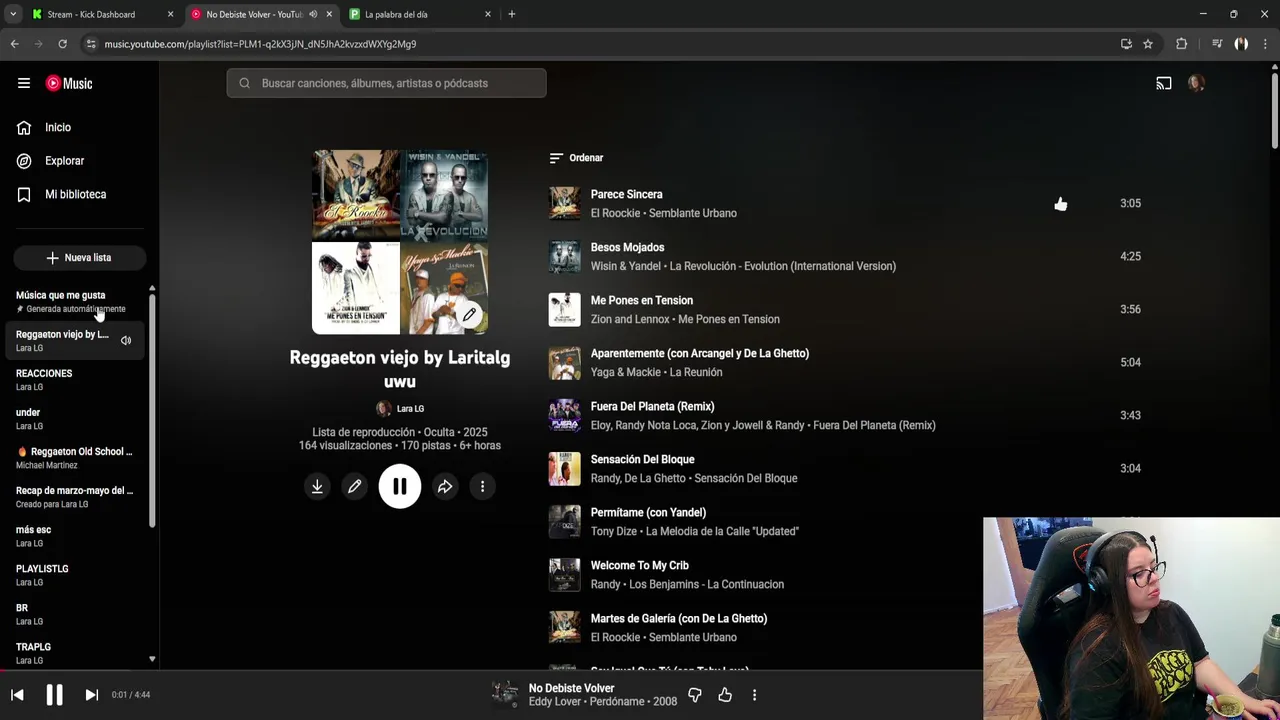Open the account avatar menu
Image resolution: width=1280 pixels, height=720 pixels.
pos(1196,83)
